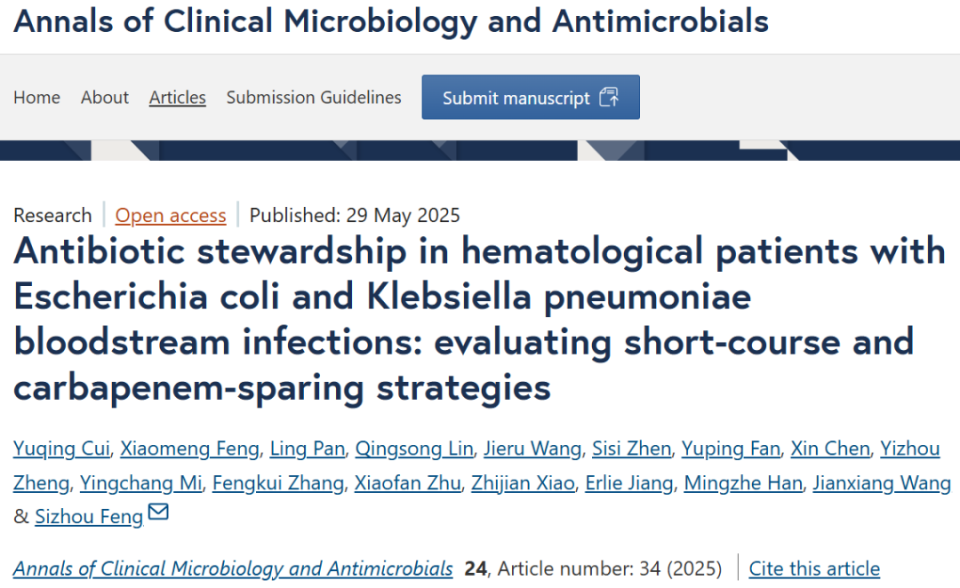Open the journal name link in the citation line
960x588 pixels.
[233, 568]
